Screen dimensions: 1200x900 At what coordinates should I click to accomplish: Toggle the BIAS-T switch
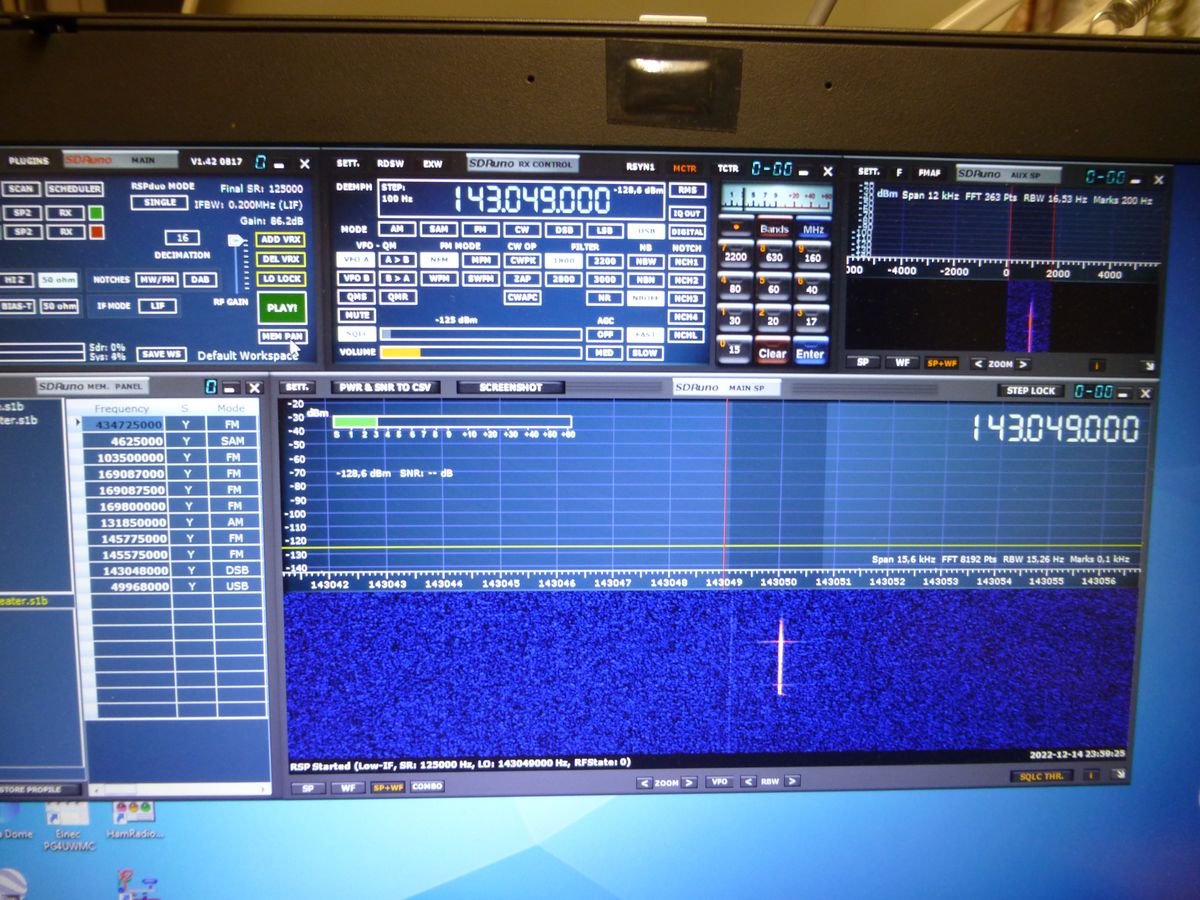pos(18,306)
